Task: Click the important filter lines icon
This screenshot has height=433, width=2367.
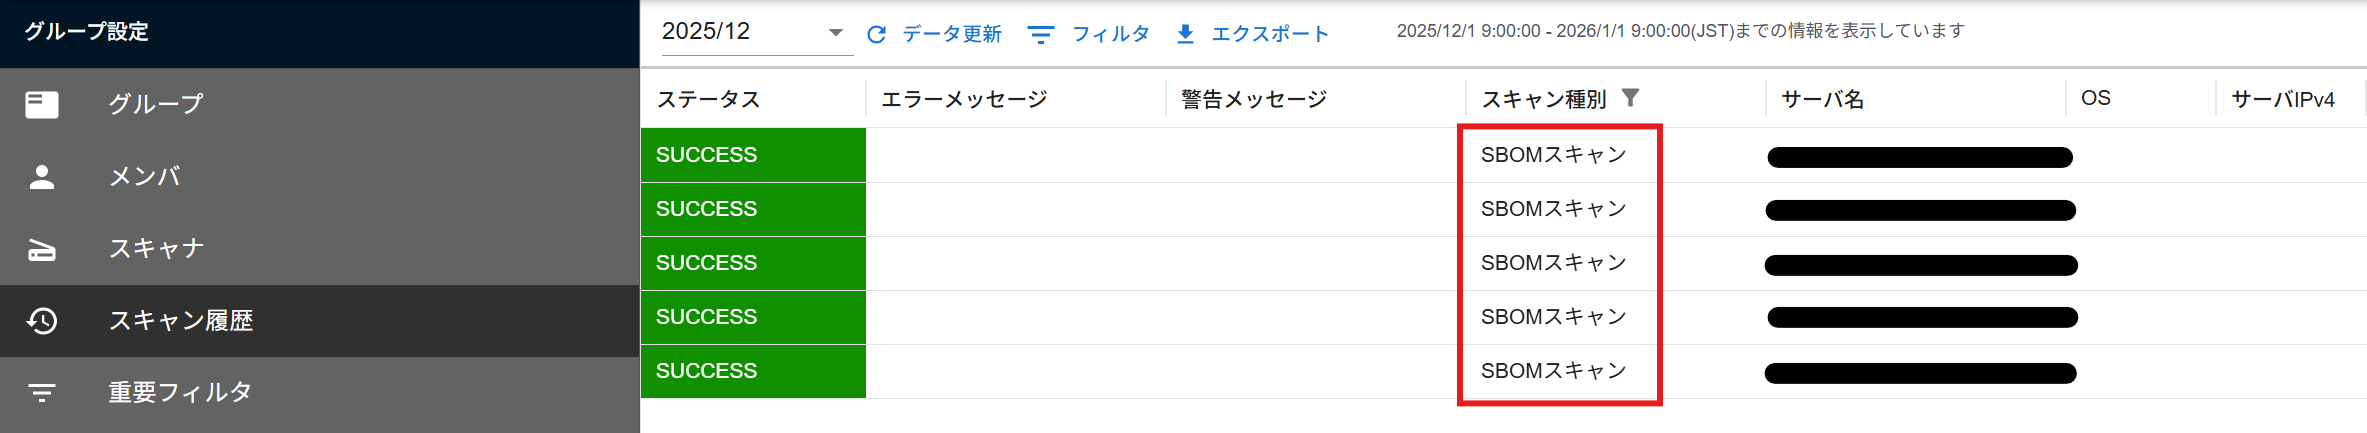Action: 42,393
